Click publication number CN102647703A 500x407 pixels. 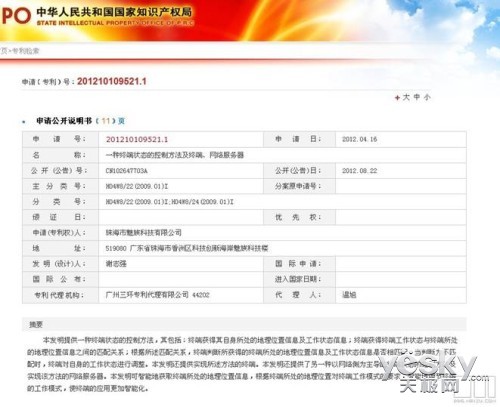127,171
